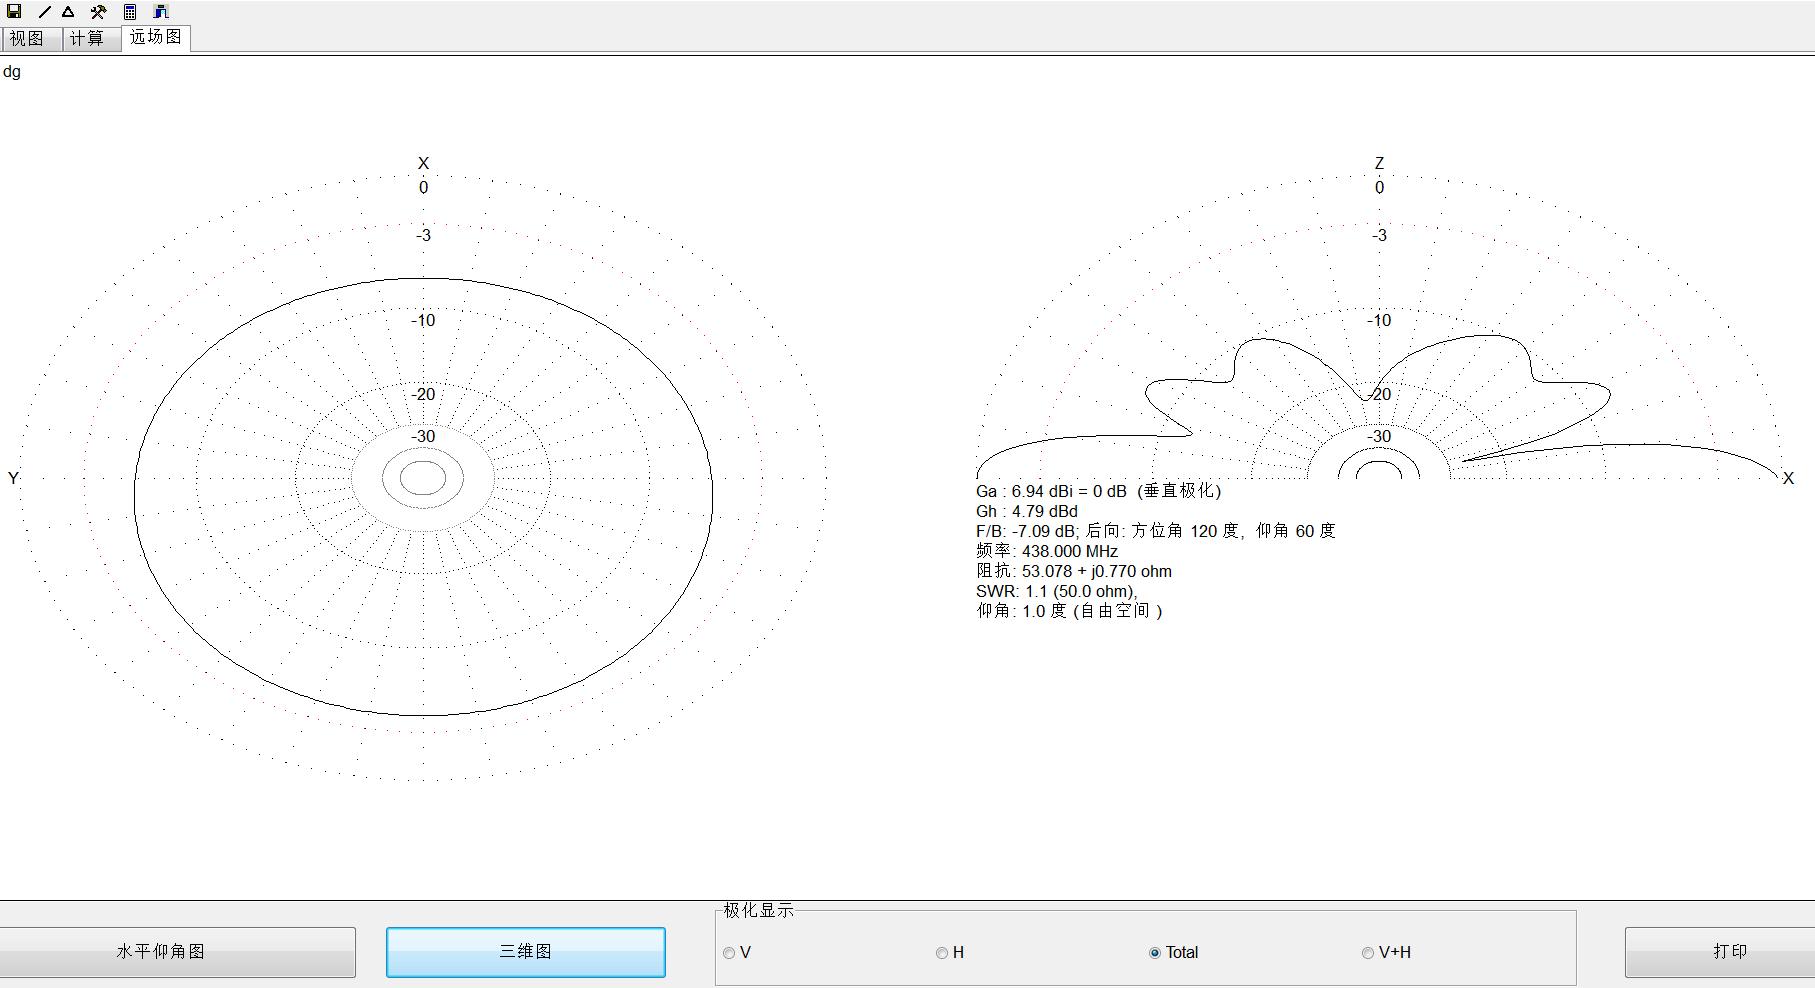Select the wire line drawing icon
This screenshot has height=988, width=1815.
point(44,12)
